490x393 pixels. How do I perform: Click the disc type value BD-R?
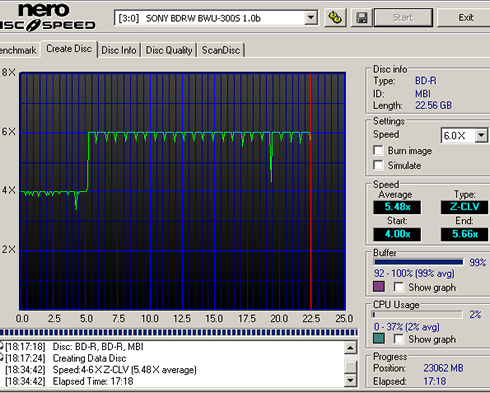pos(426,81)
